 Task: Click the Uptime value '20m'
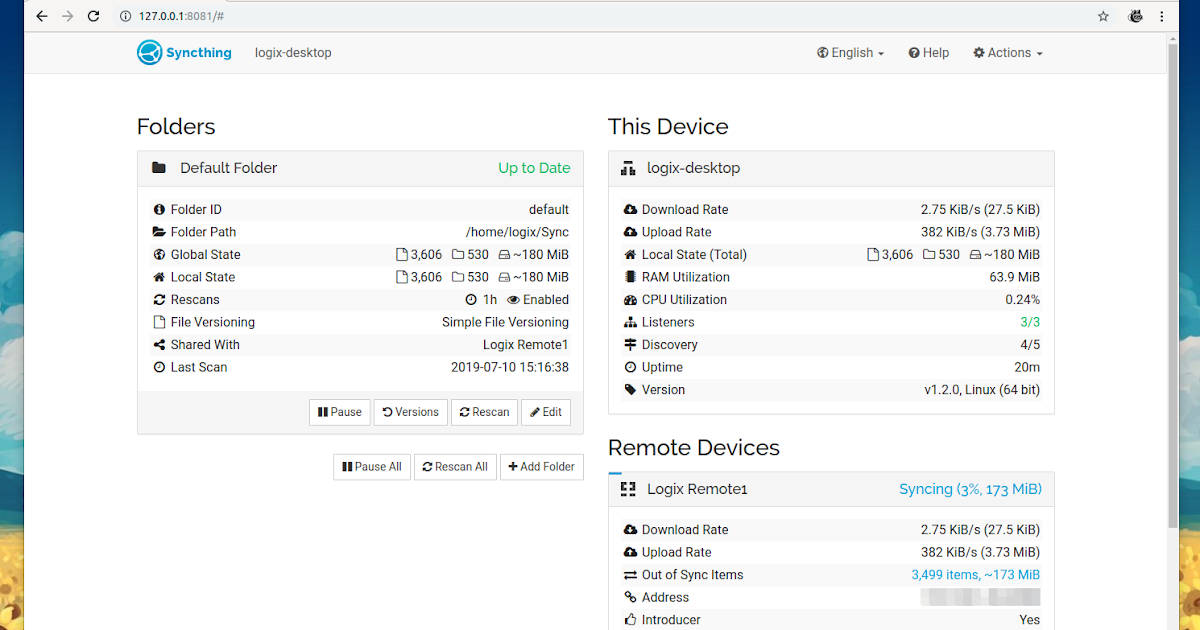(x=1027, y=367)
